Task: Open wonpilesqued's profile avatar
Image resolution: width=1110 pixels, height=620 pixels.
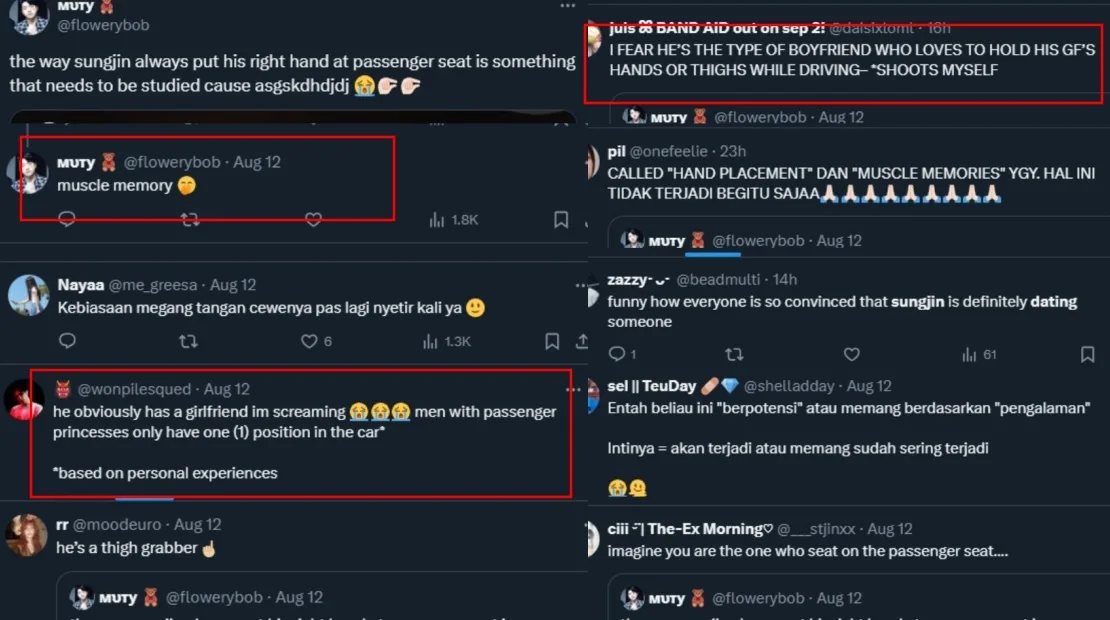Action: 24,400
